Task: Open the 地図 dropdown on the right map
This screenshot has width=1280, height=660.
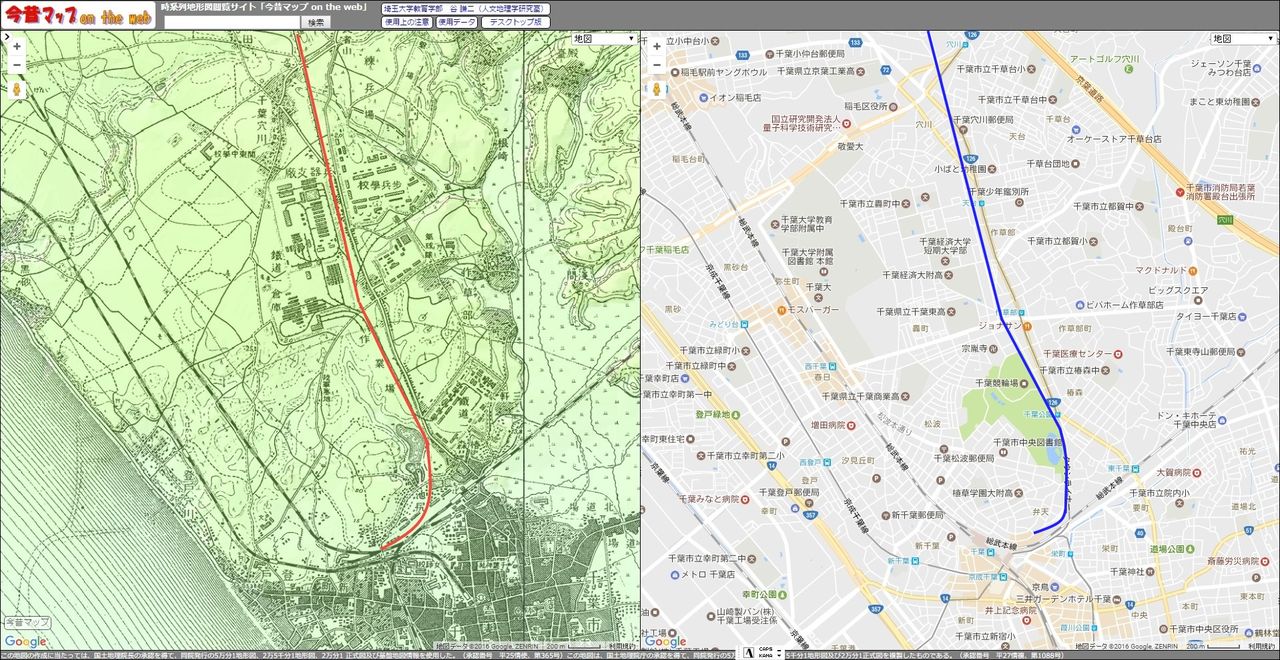Action: [x=1243, y=39]
